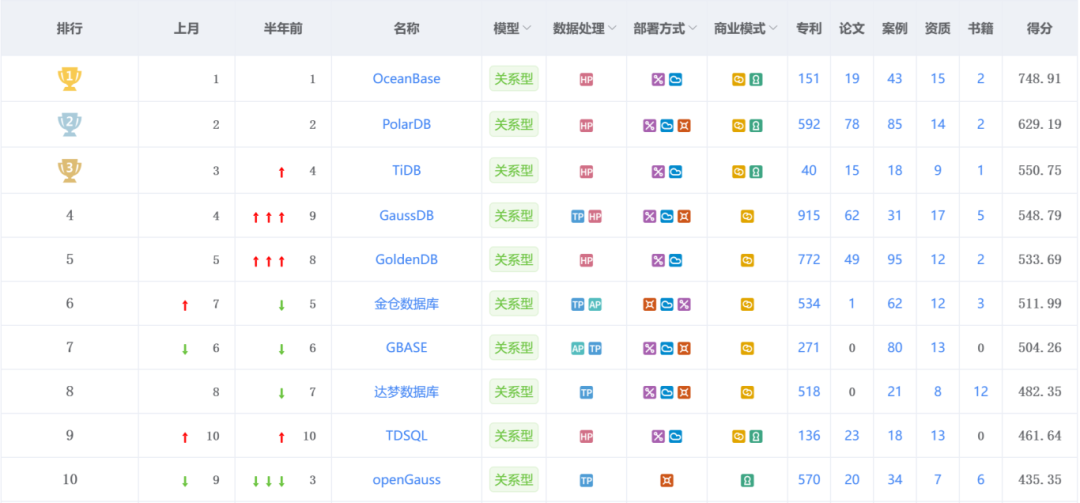Click the bronze third-place trophy icon
This screenshot has height=503, width=1080.
coord(69,170)
